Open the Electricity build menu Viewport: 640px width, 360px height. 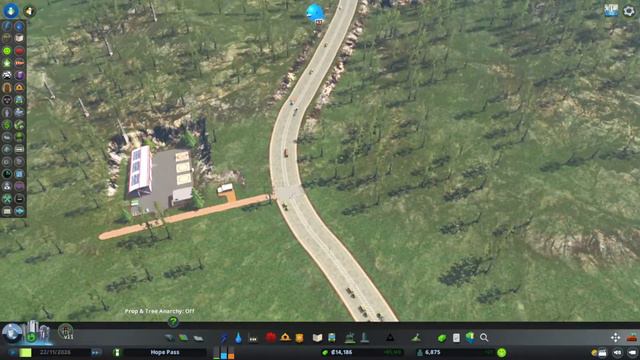click(224, 338)
